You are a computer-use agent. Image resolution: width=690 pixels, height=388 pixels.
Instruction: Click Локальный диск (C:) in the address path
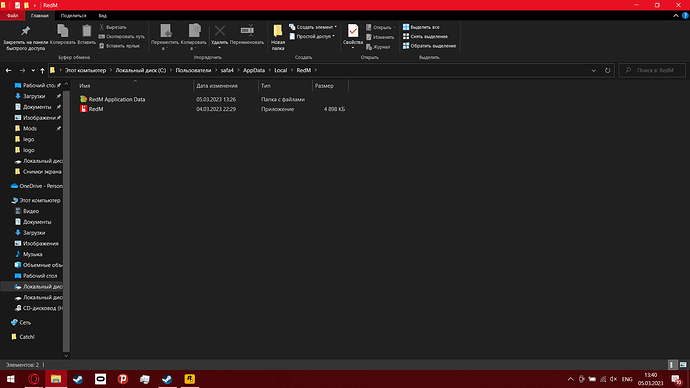tap(141, 70)
